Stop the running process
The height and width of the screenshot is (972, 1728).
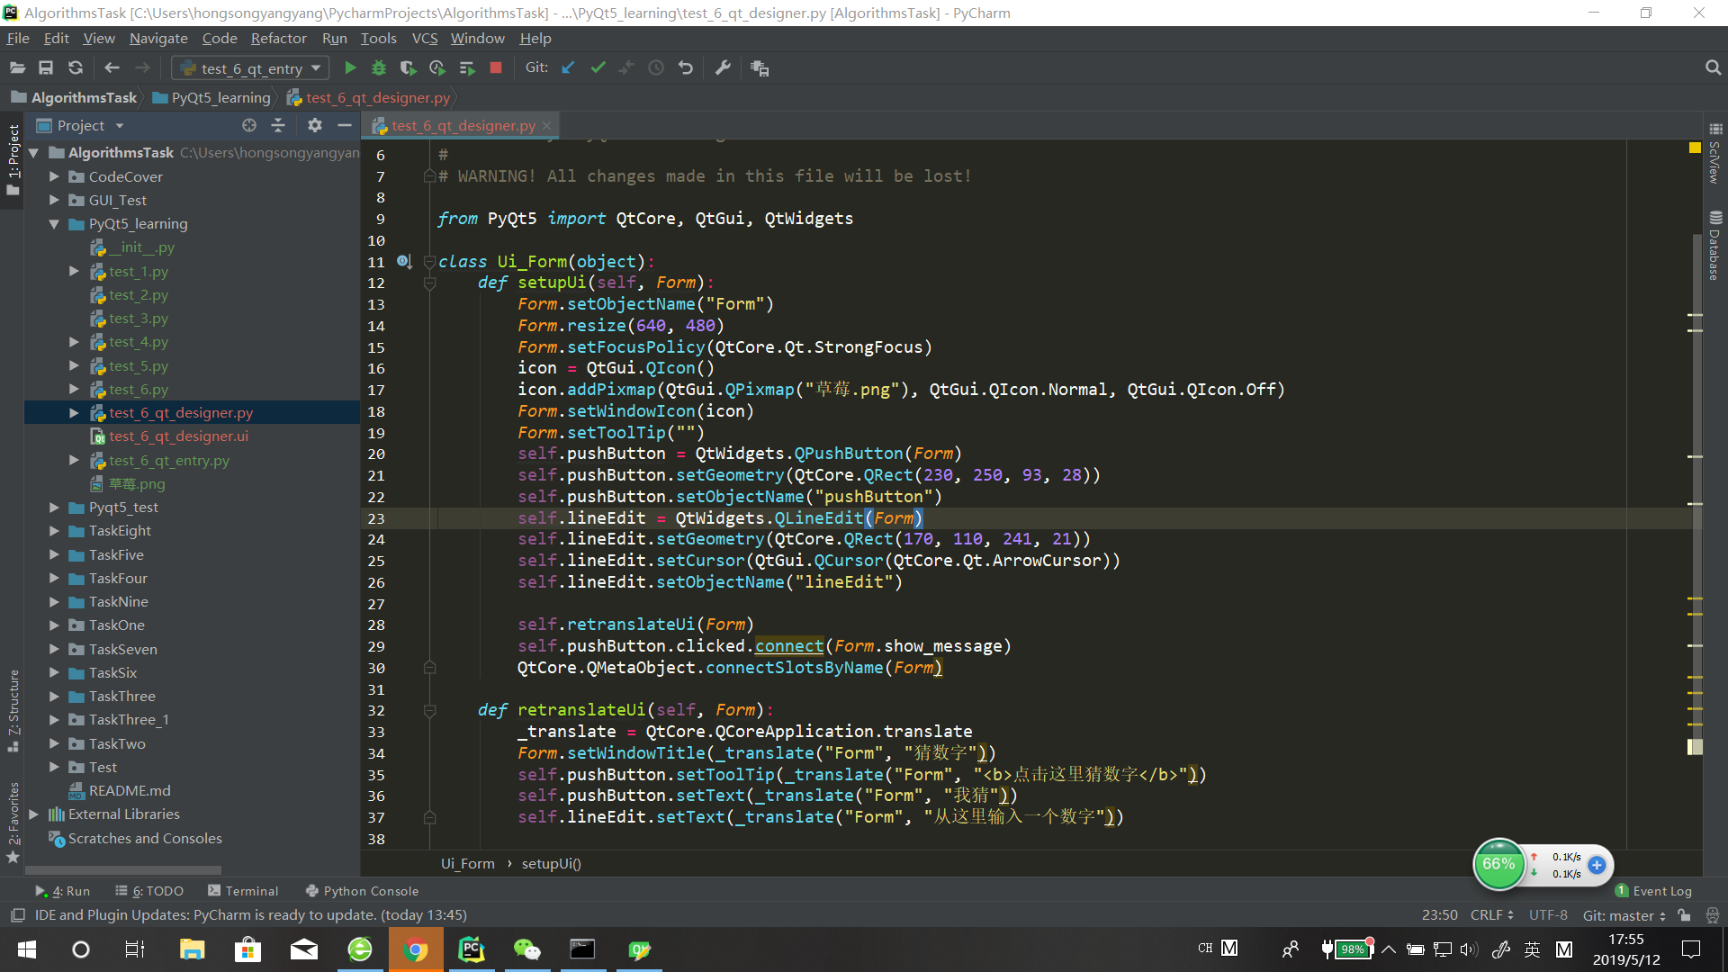coord(495,67)
